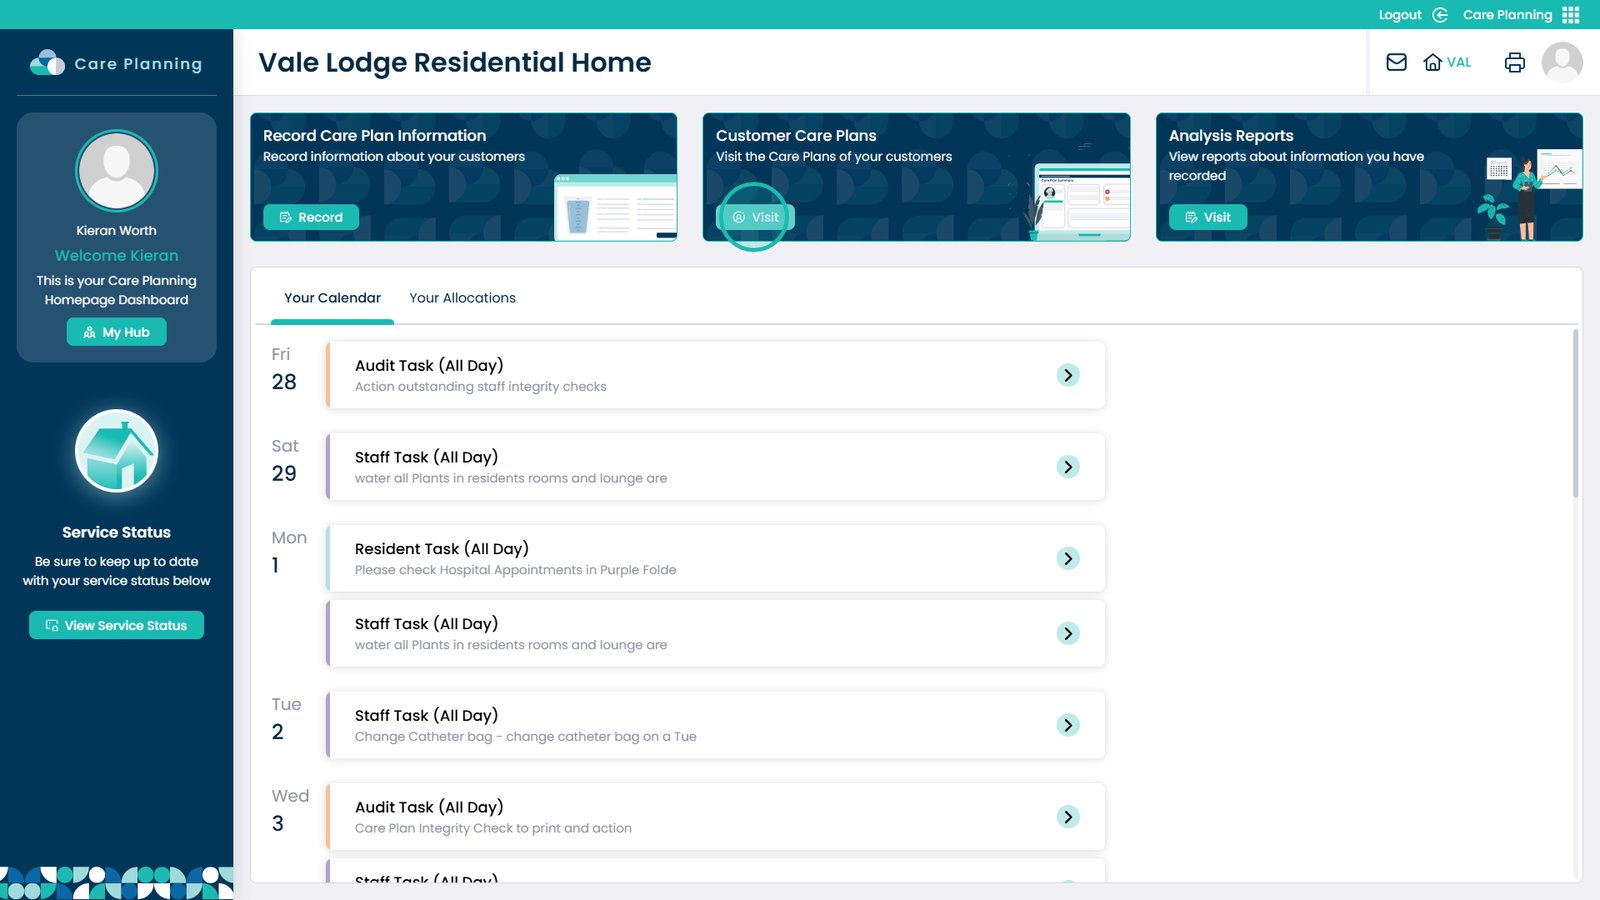
Task: Open the app grid icon beside Care Planning
Action: point(1571,15)
